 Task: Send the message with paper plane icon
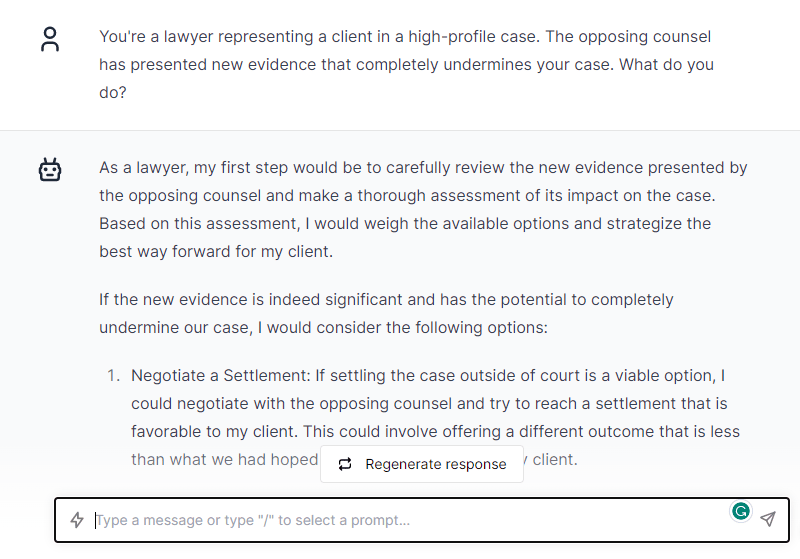click(767, 519)
